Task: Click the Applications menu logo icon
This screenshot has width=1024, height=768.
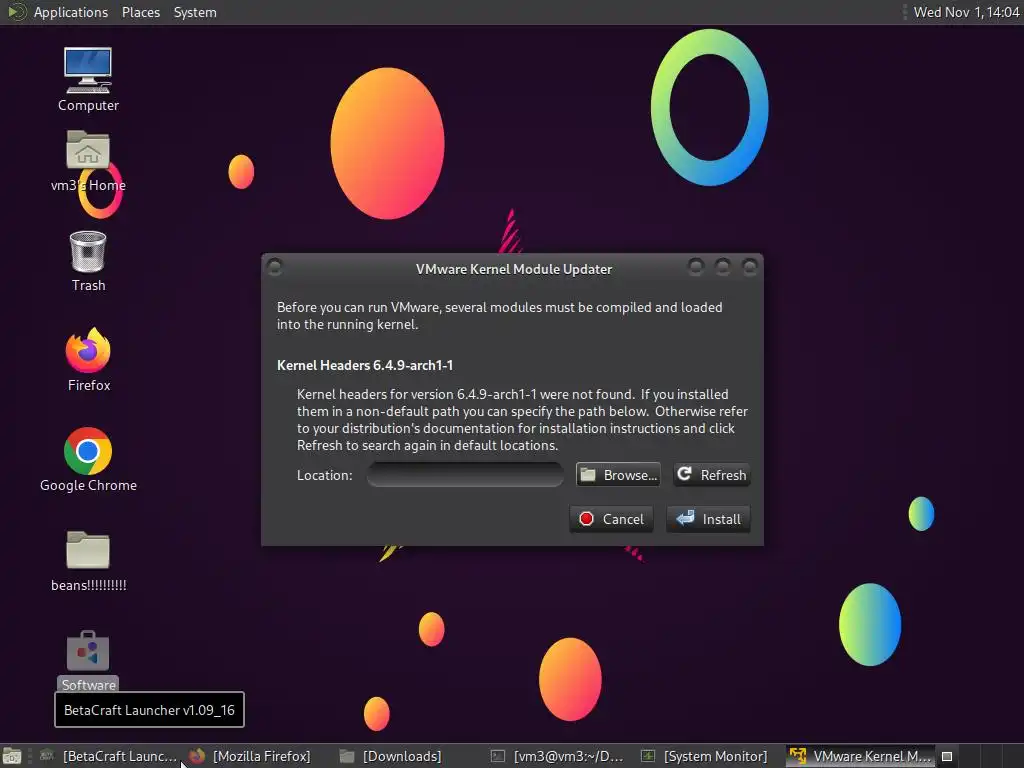Action: click(16, 12)
